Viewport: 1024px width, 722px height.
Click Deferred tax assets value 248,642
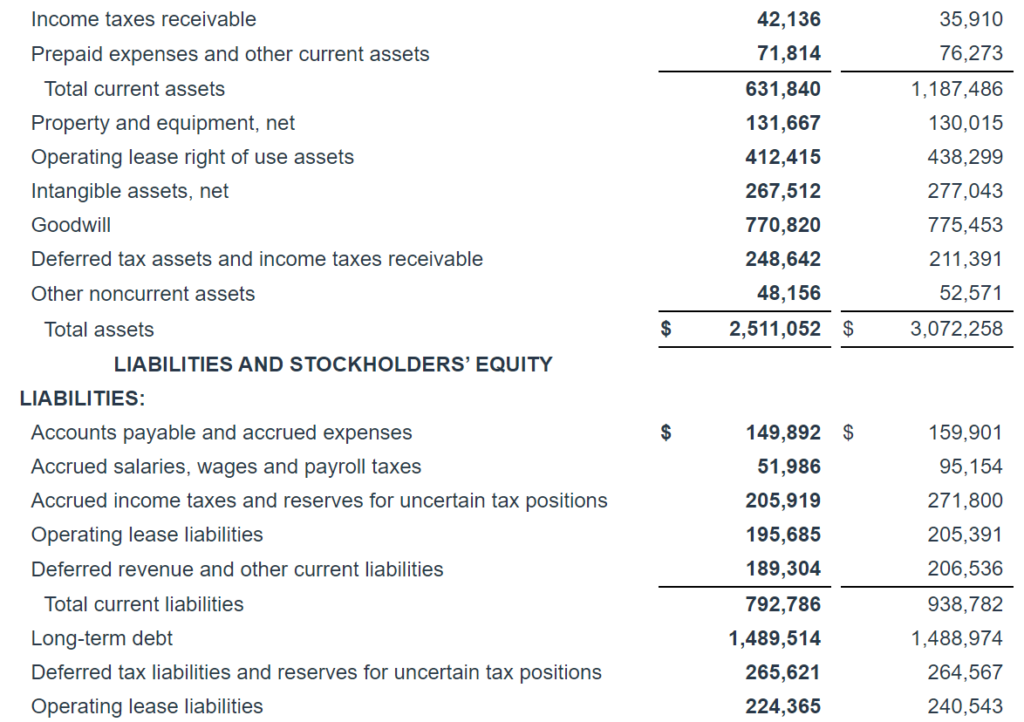(x=783, y=259)
